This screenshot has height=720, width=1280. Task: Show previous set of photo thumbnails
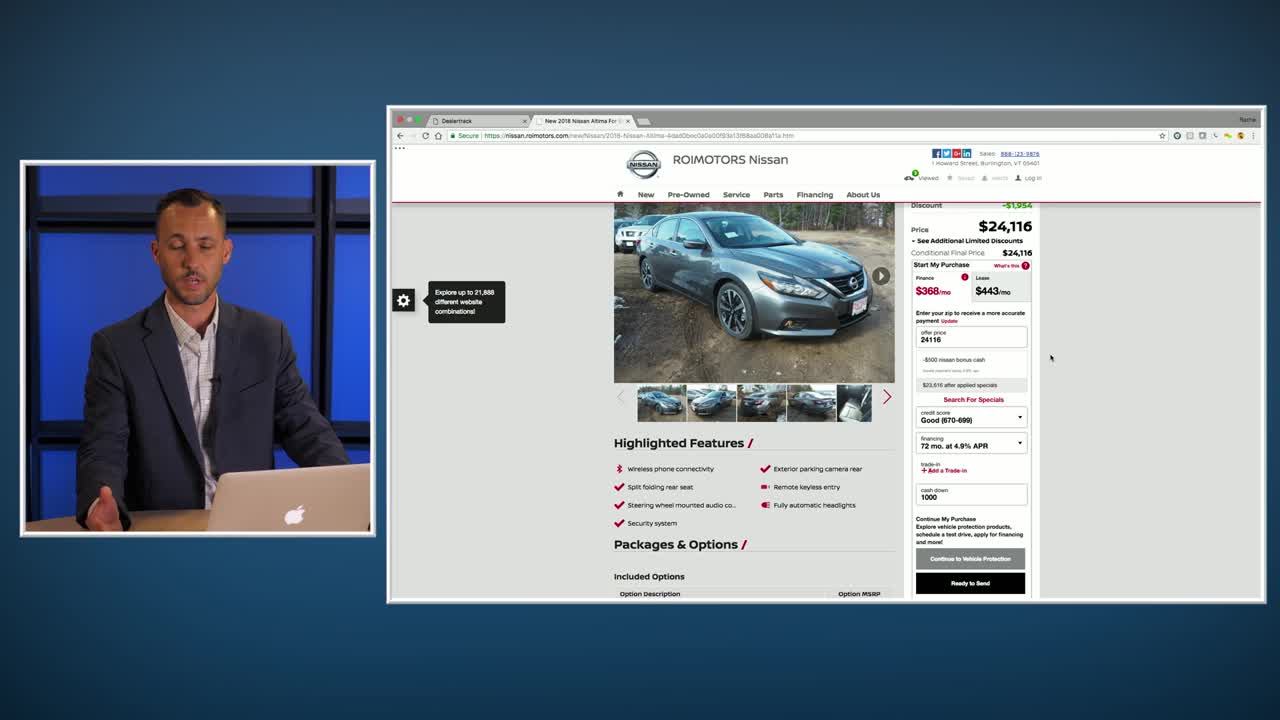pyautogui.click(x=621, y=397)
